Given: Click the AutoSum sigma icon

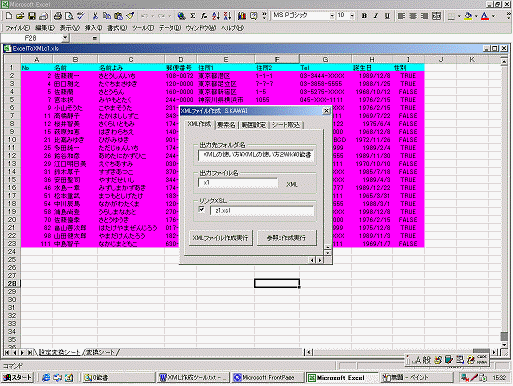Looking at the screenshot, I should 193,16.
